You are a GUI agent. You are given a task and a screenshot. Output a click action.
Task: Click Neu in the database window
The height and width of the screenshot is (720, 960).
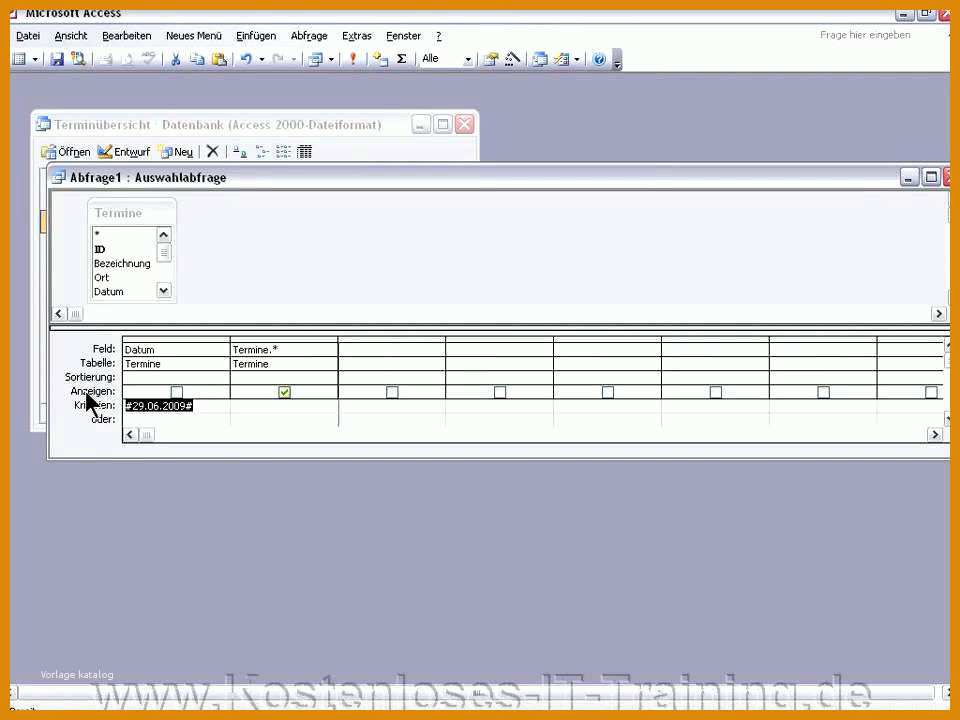[176, 152]
